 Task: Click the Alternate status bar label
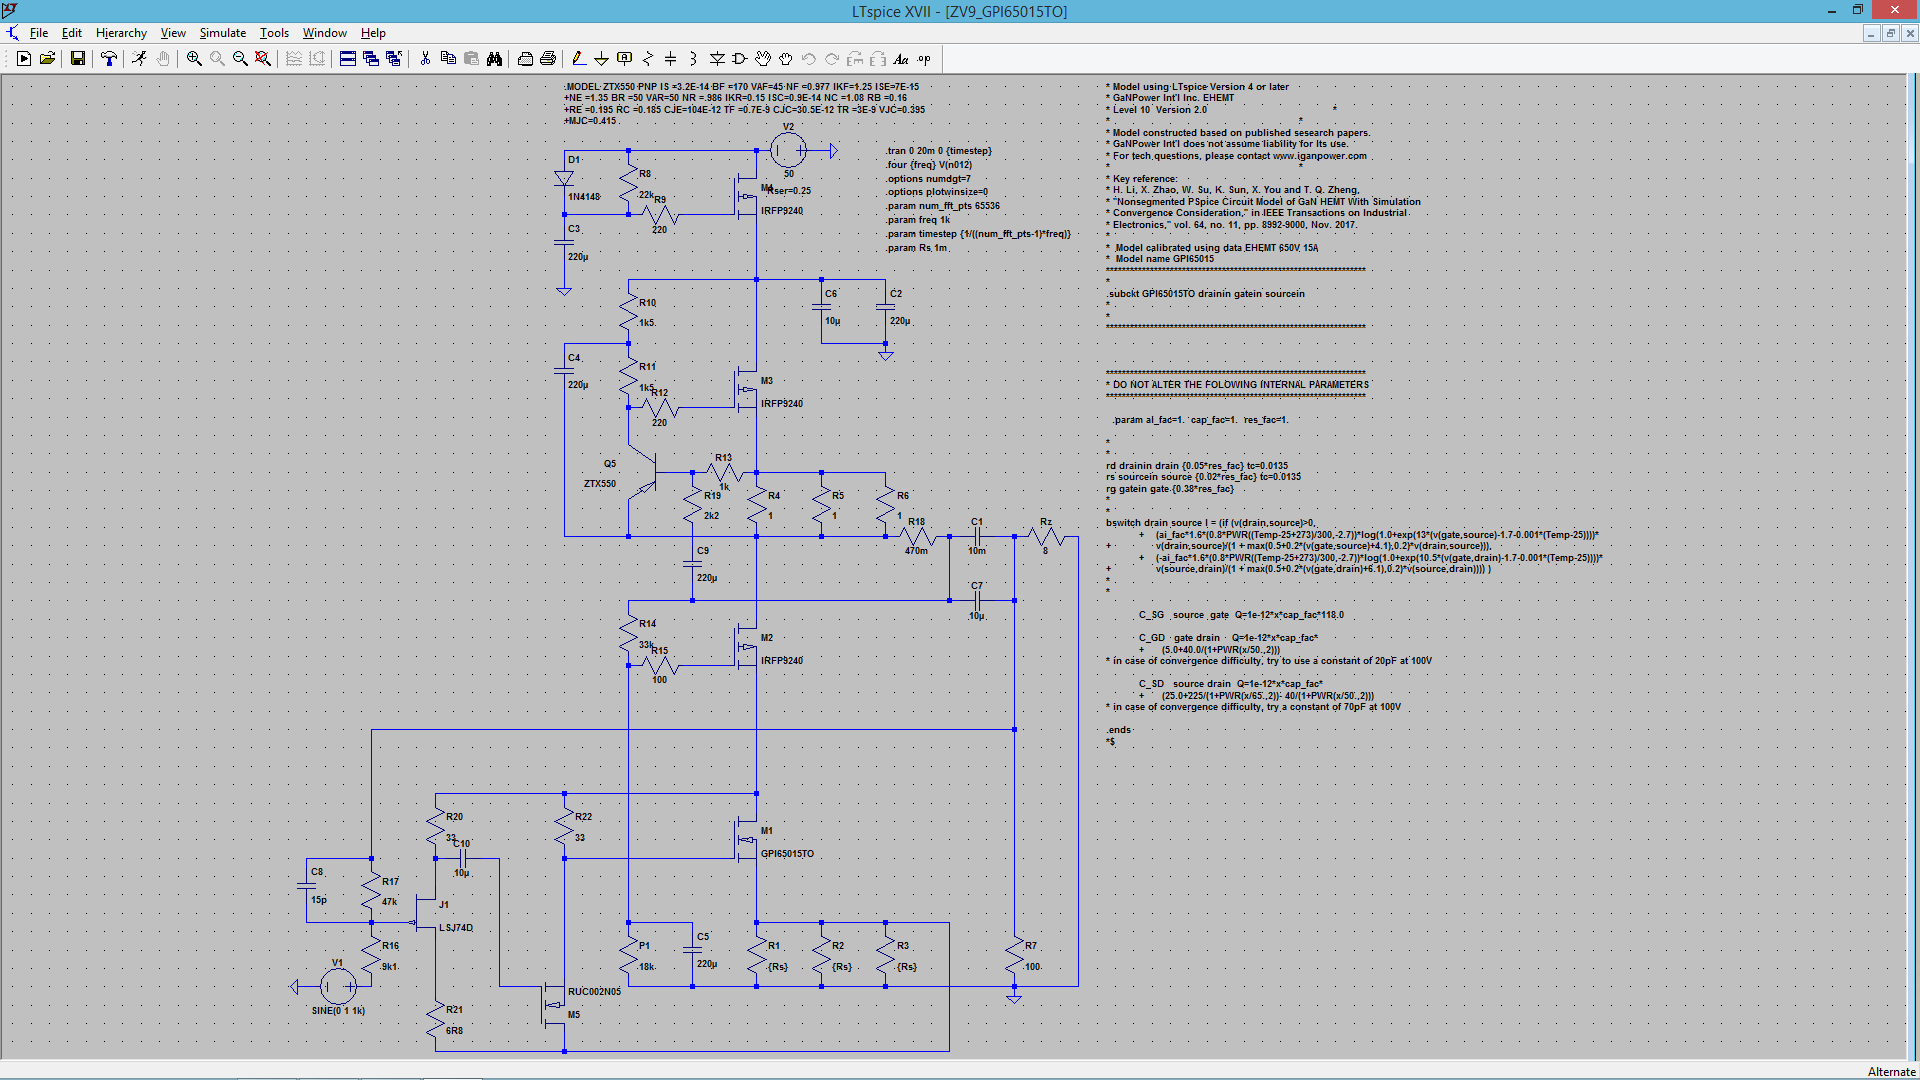tap(1891, 1071)
